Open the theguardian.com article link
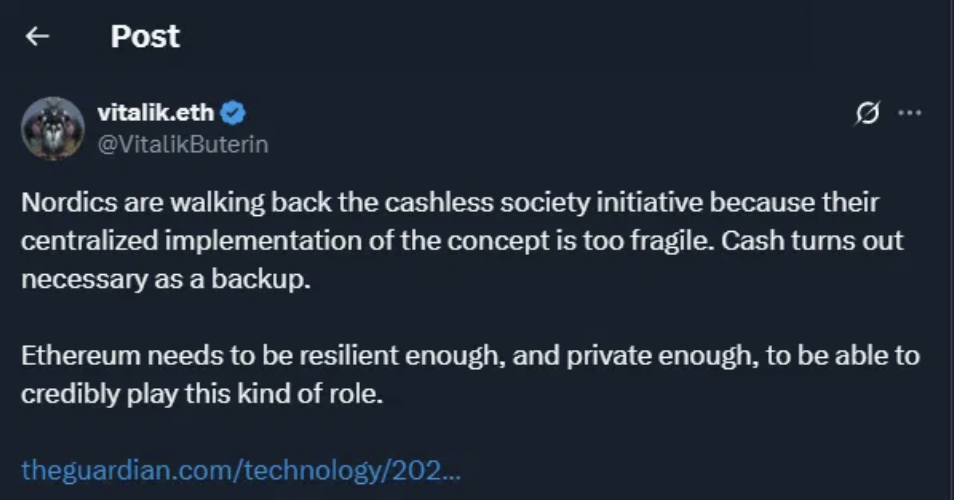 [x=240, y=468]
